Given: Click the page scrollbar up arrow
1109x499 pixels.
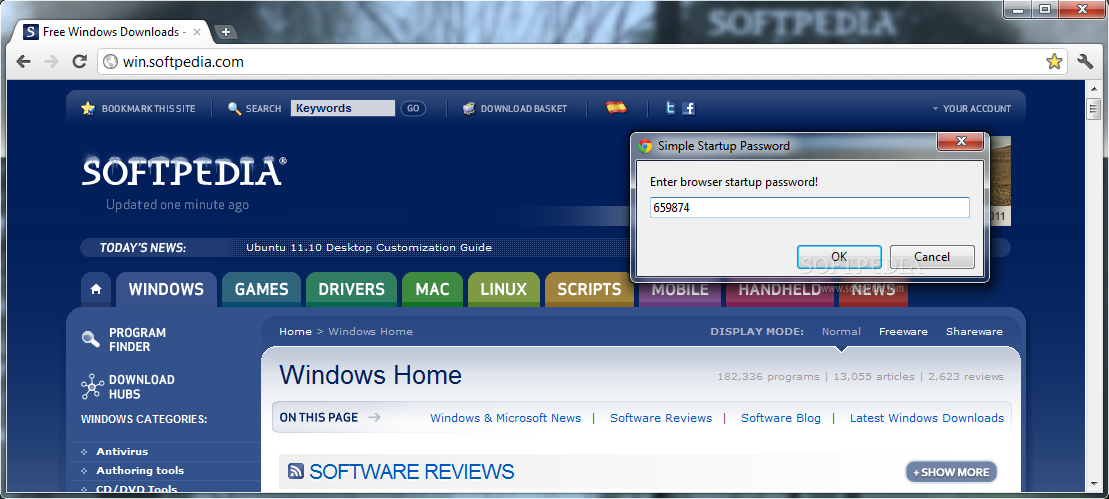Looking at the screenshot, I should pos(1093,86).
